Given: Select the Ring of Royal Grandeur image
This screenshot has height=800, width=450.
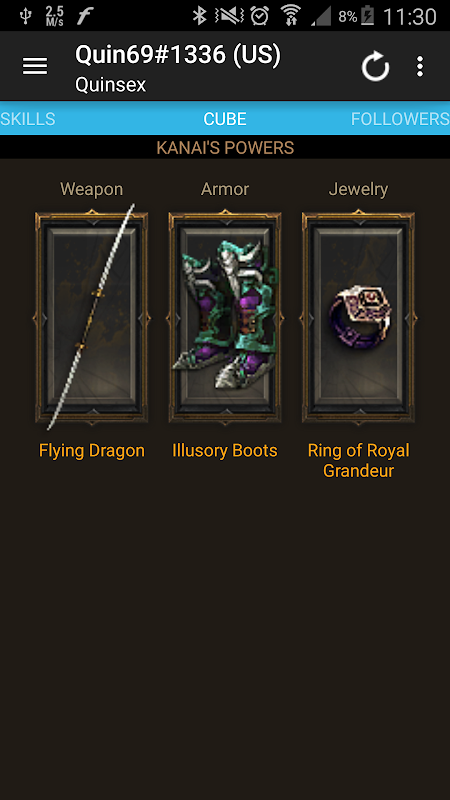Looking at the screenshot, I should click(x=358, y=317).
